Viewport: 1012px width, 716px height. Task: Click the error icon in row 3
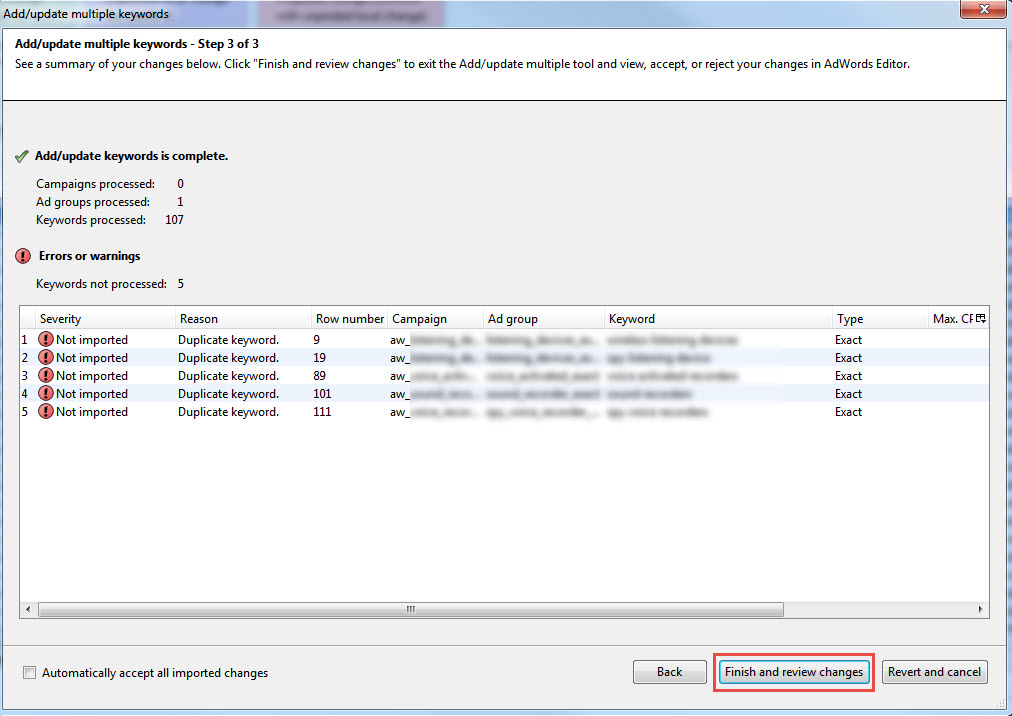coord(46,376)
